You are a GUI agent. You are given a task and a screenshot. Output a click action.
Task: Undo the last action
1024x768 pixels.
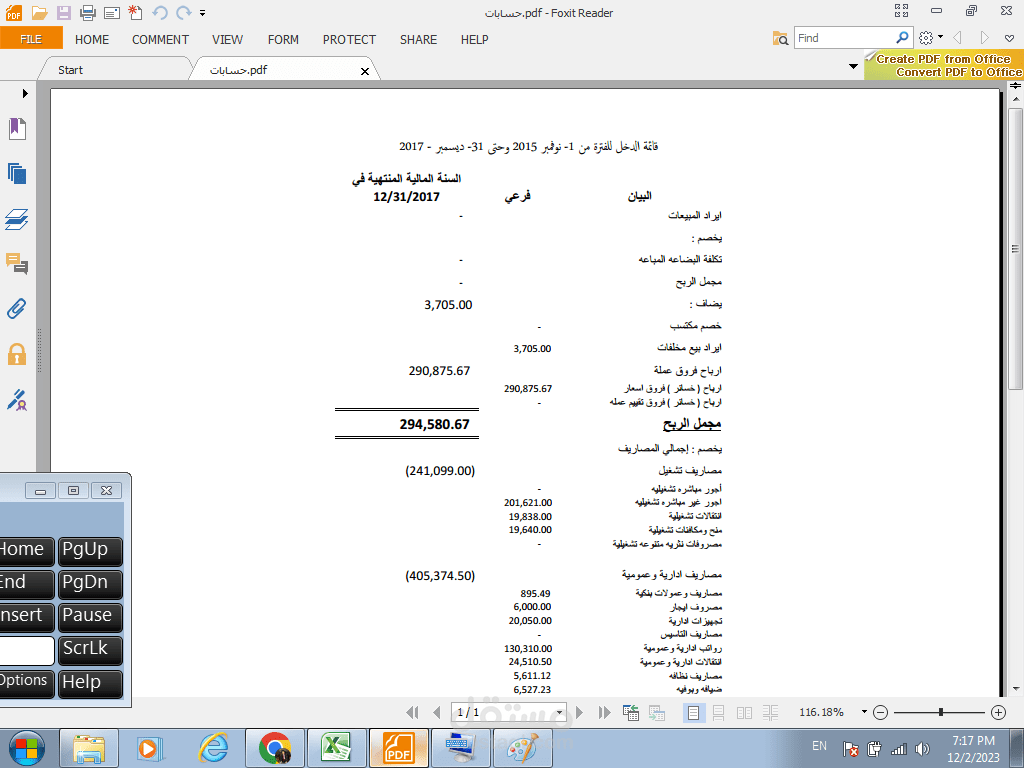pos(159,12)
